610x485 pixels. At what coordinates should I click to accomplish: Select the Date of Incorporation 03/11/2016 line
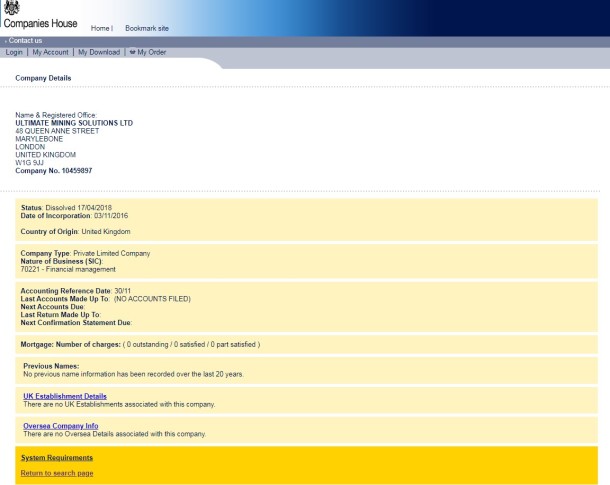point(74,215)
